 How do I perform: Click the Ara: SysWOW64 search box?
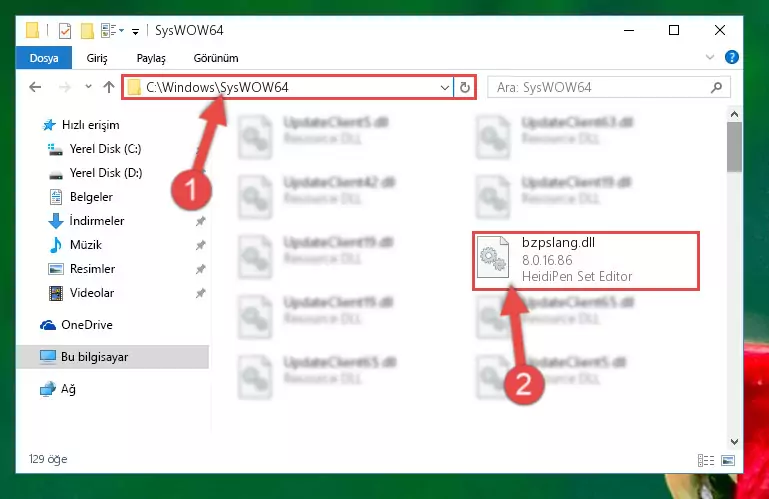[x=609, y=87]
